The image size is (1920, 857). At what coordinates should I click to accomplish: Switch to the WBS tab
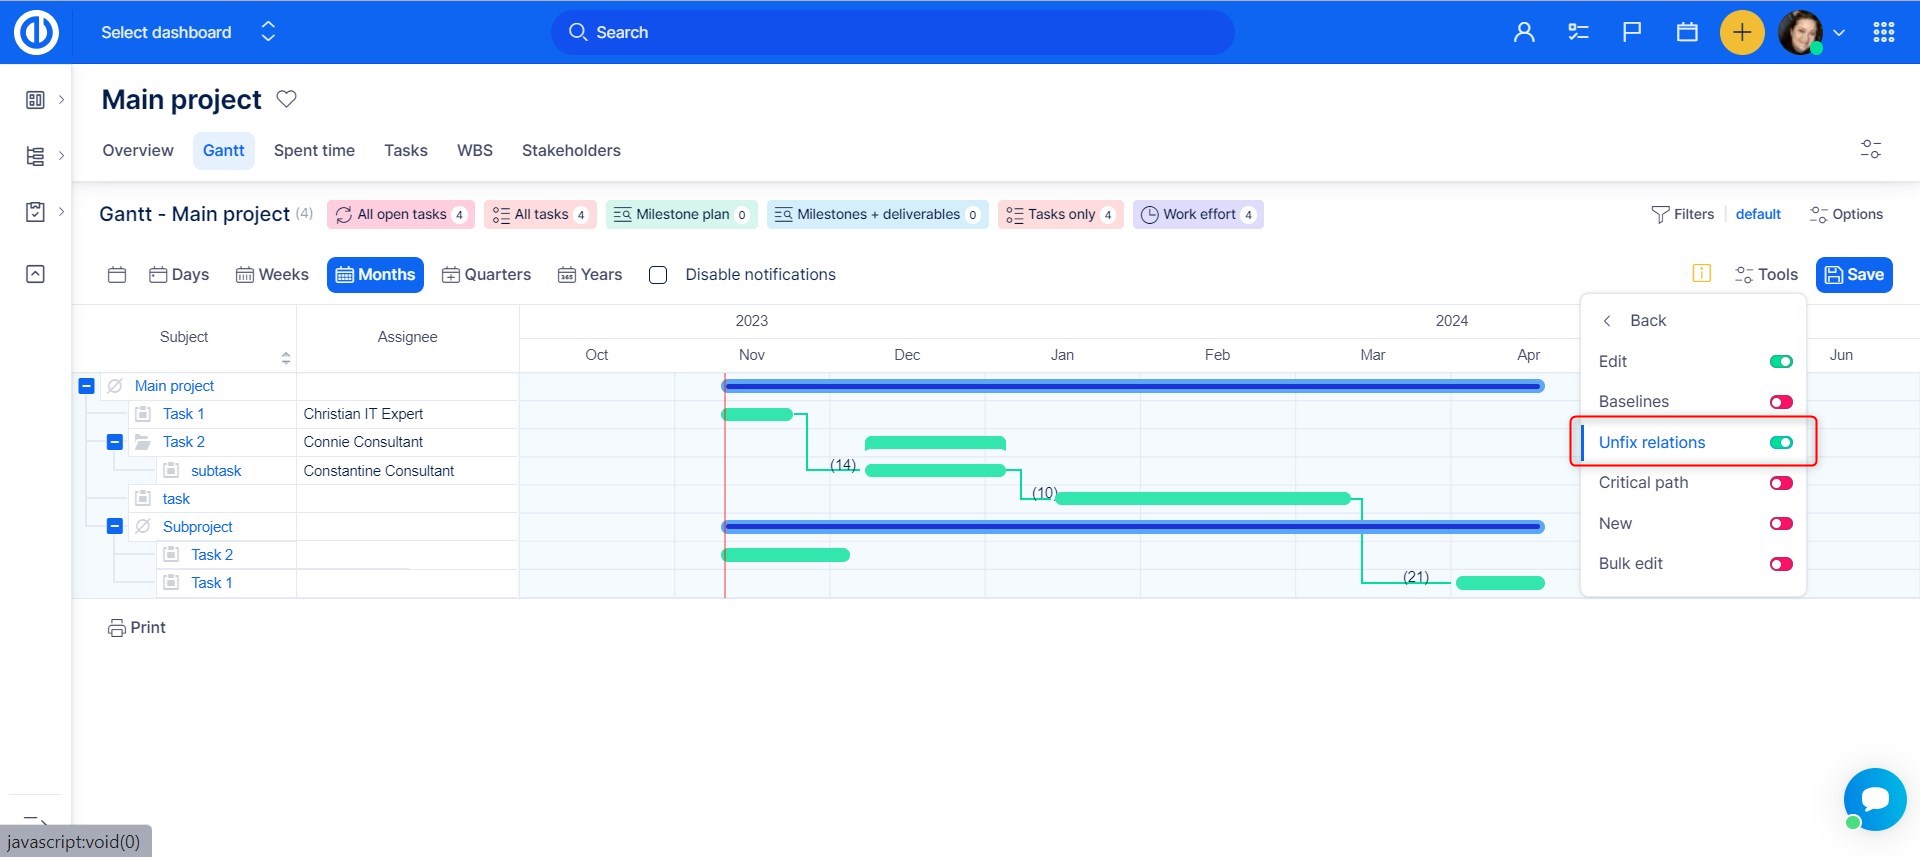474,151
